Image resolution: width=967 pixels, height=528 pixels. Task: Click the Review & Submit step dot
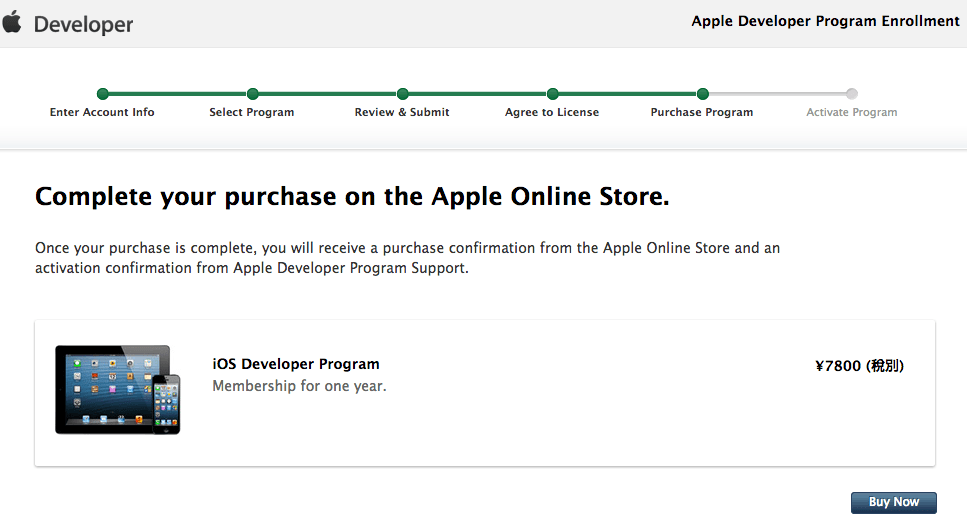click(402, 94)
